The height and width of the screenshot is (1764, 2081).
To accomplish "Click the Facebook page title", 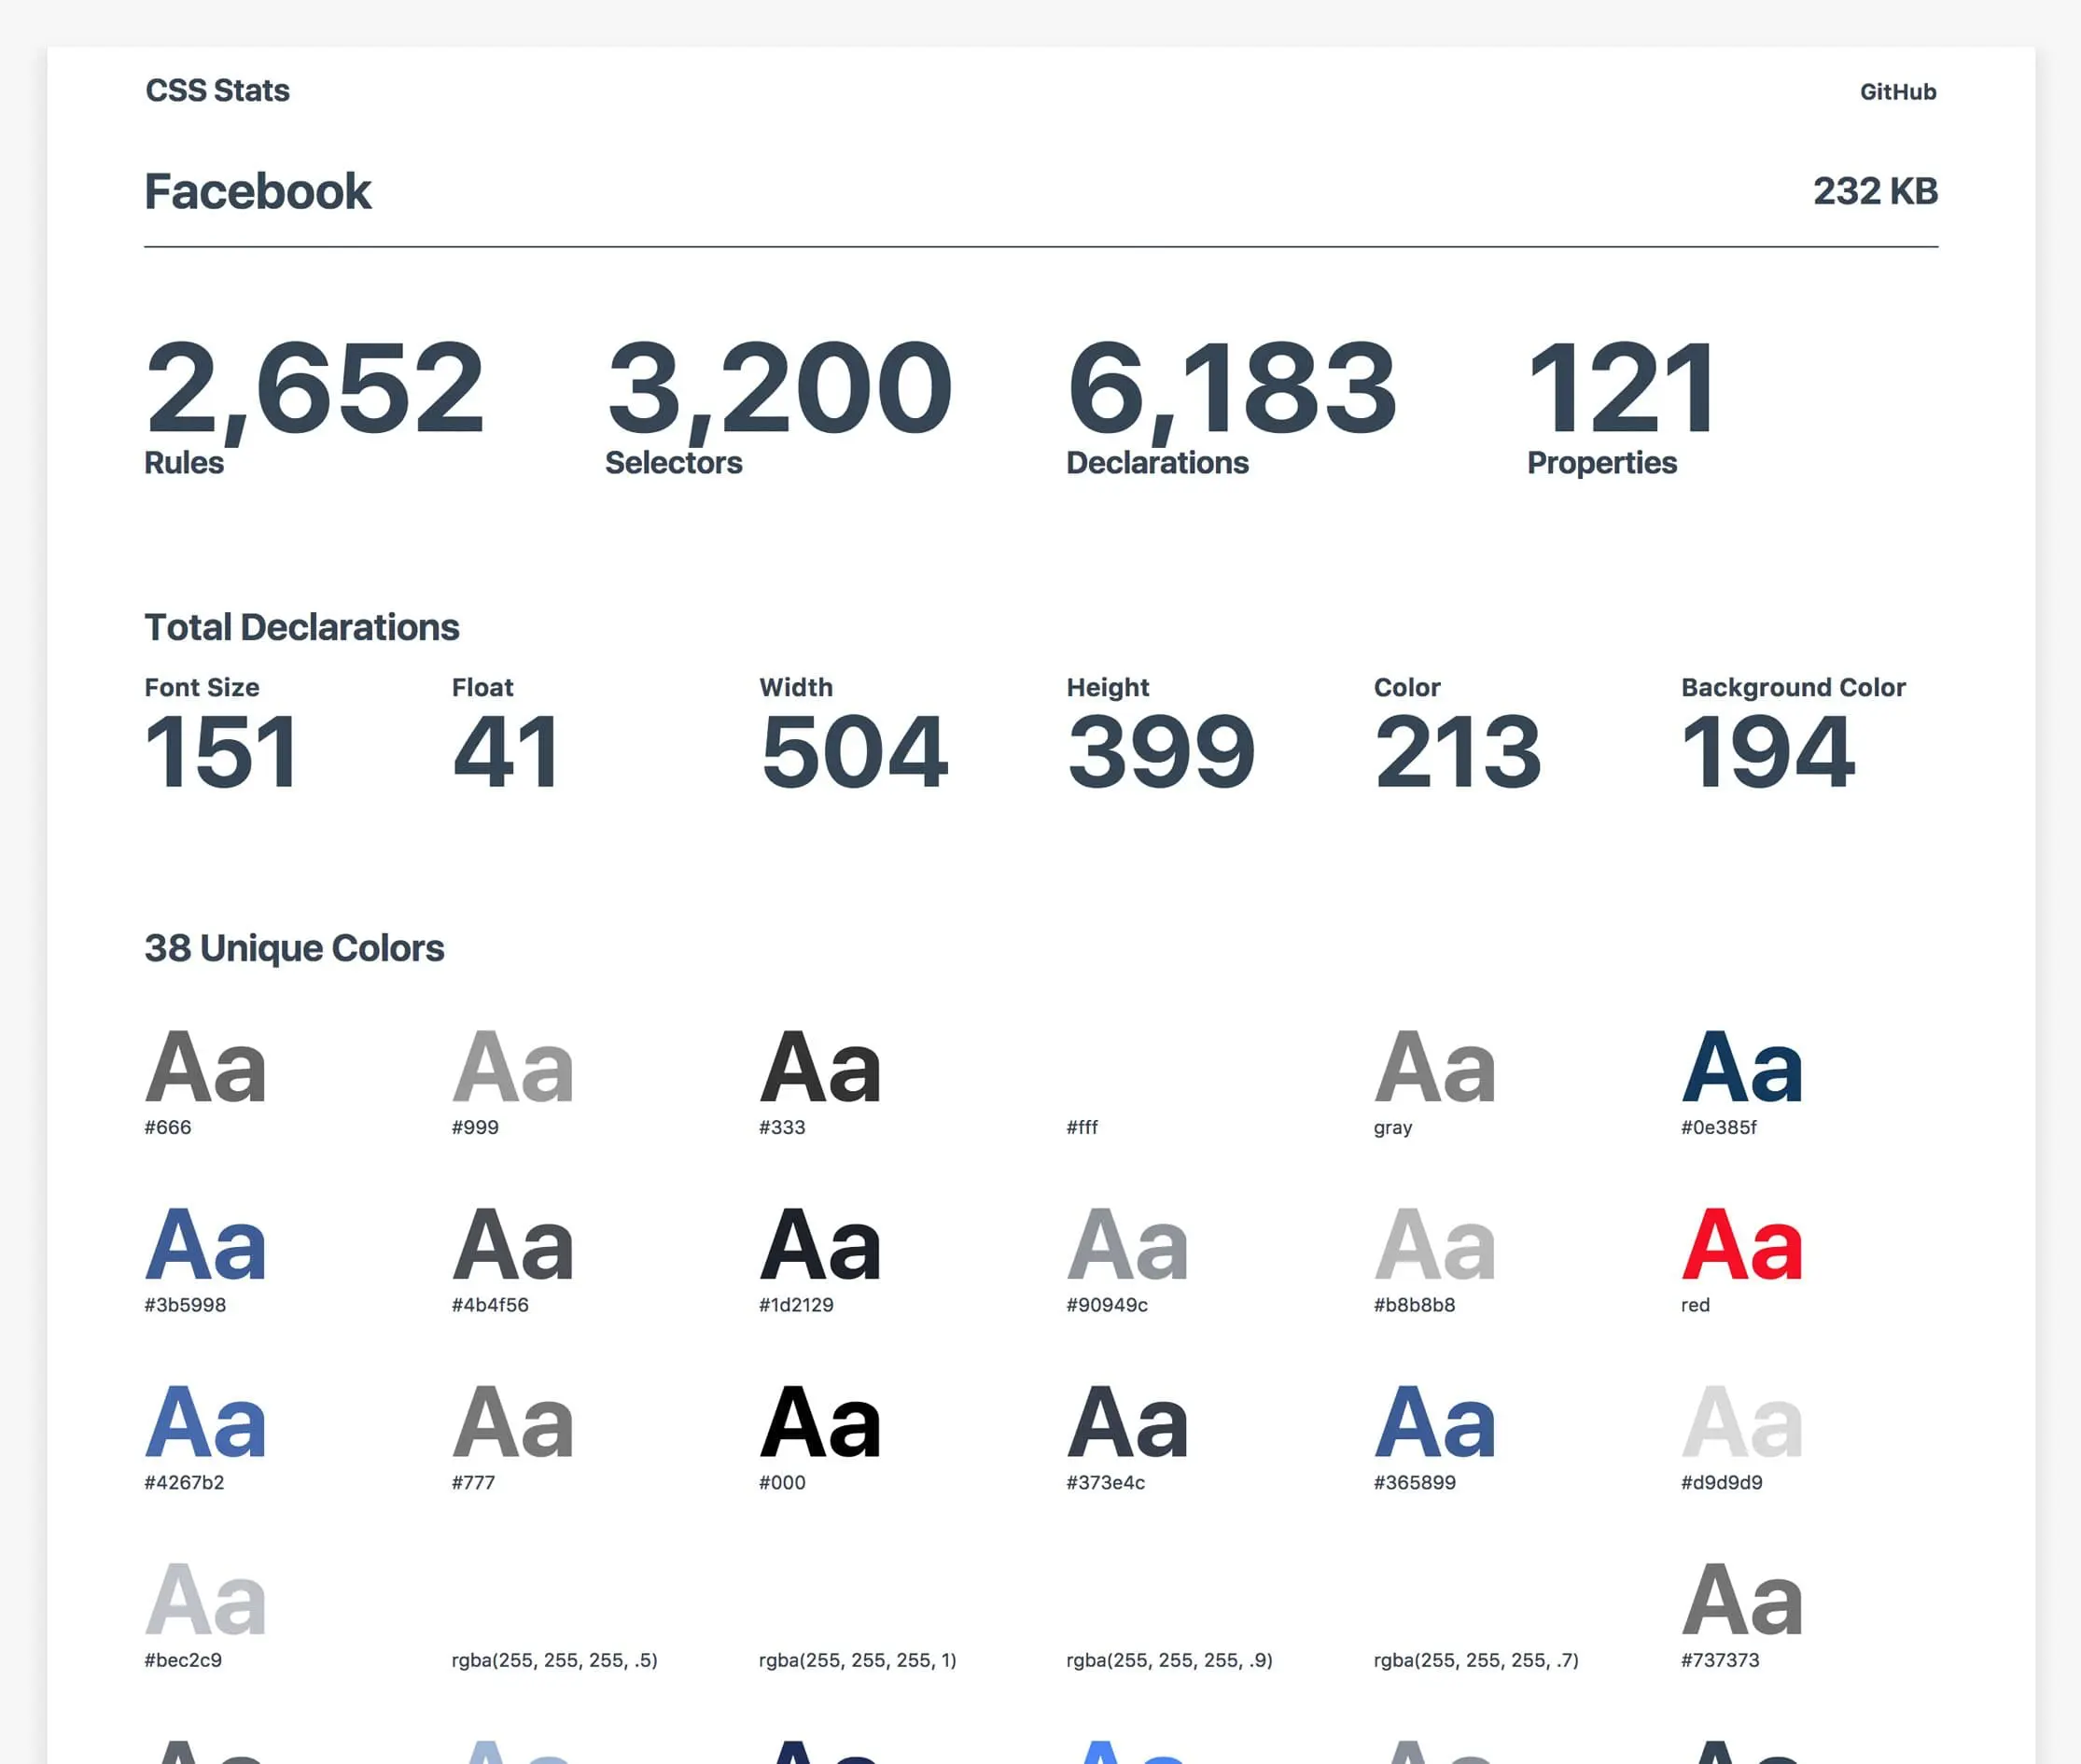I will (258, 191).
